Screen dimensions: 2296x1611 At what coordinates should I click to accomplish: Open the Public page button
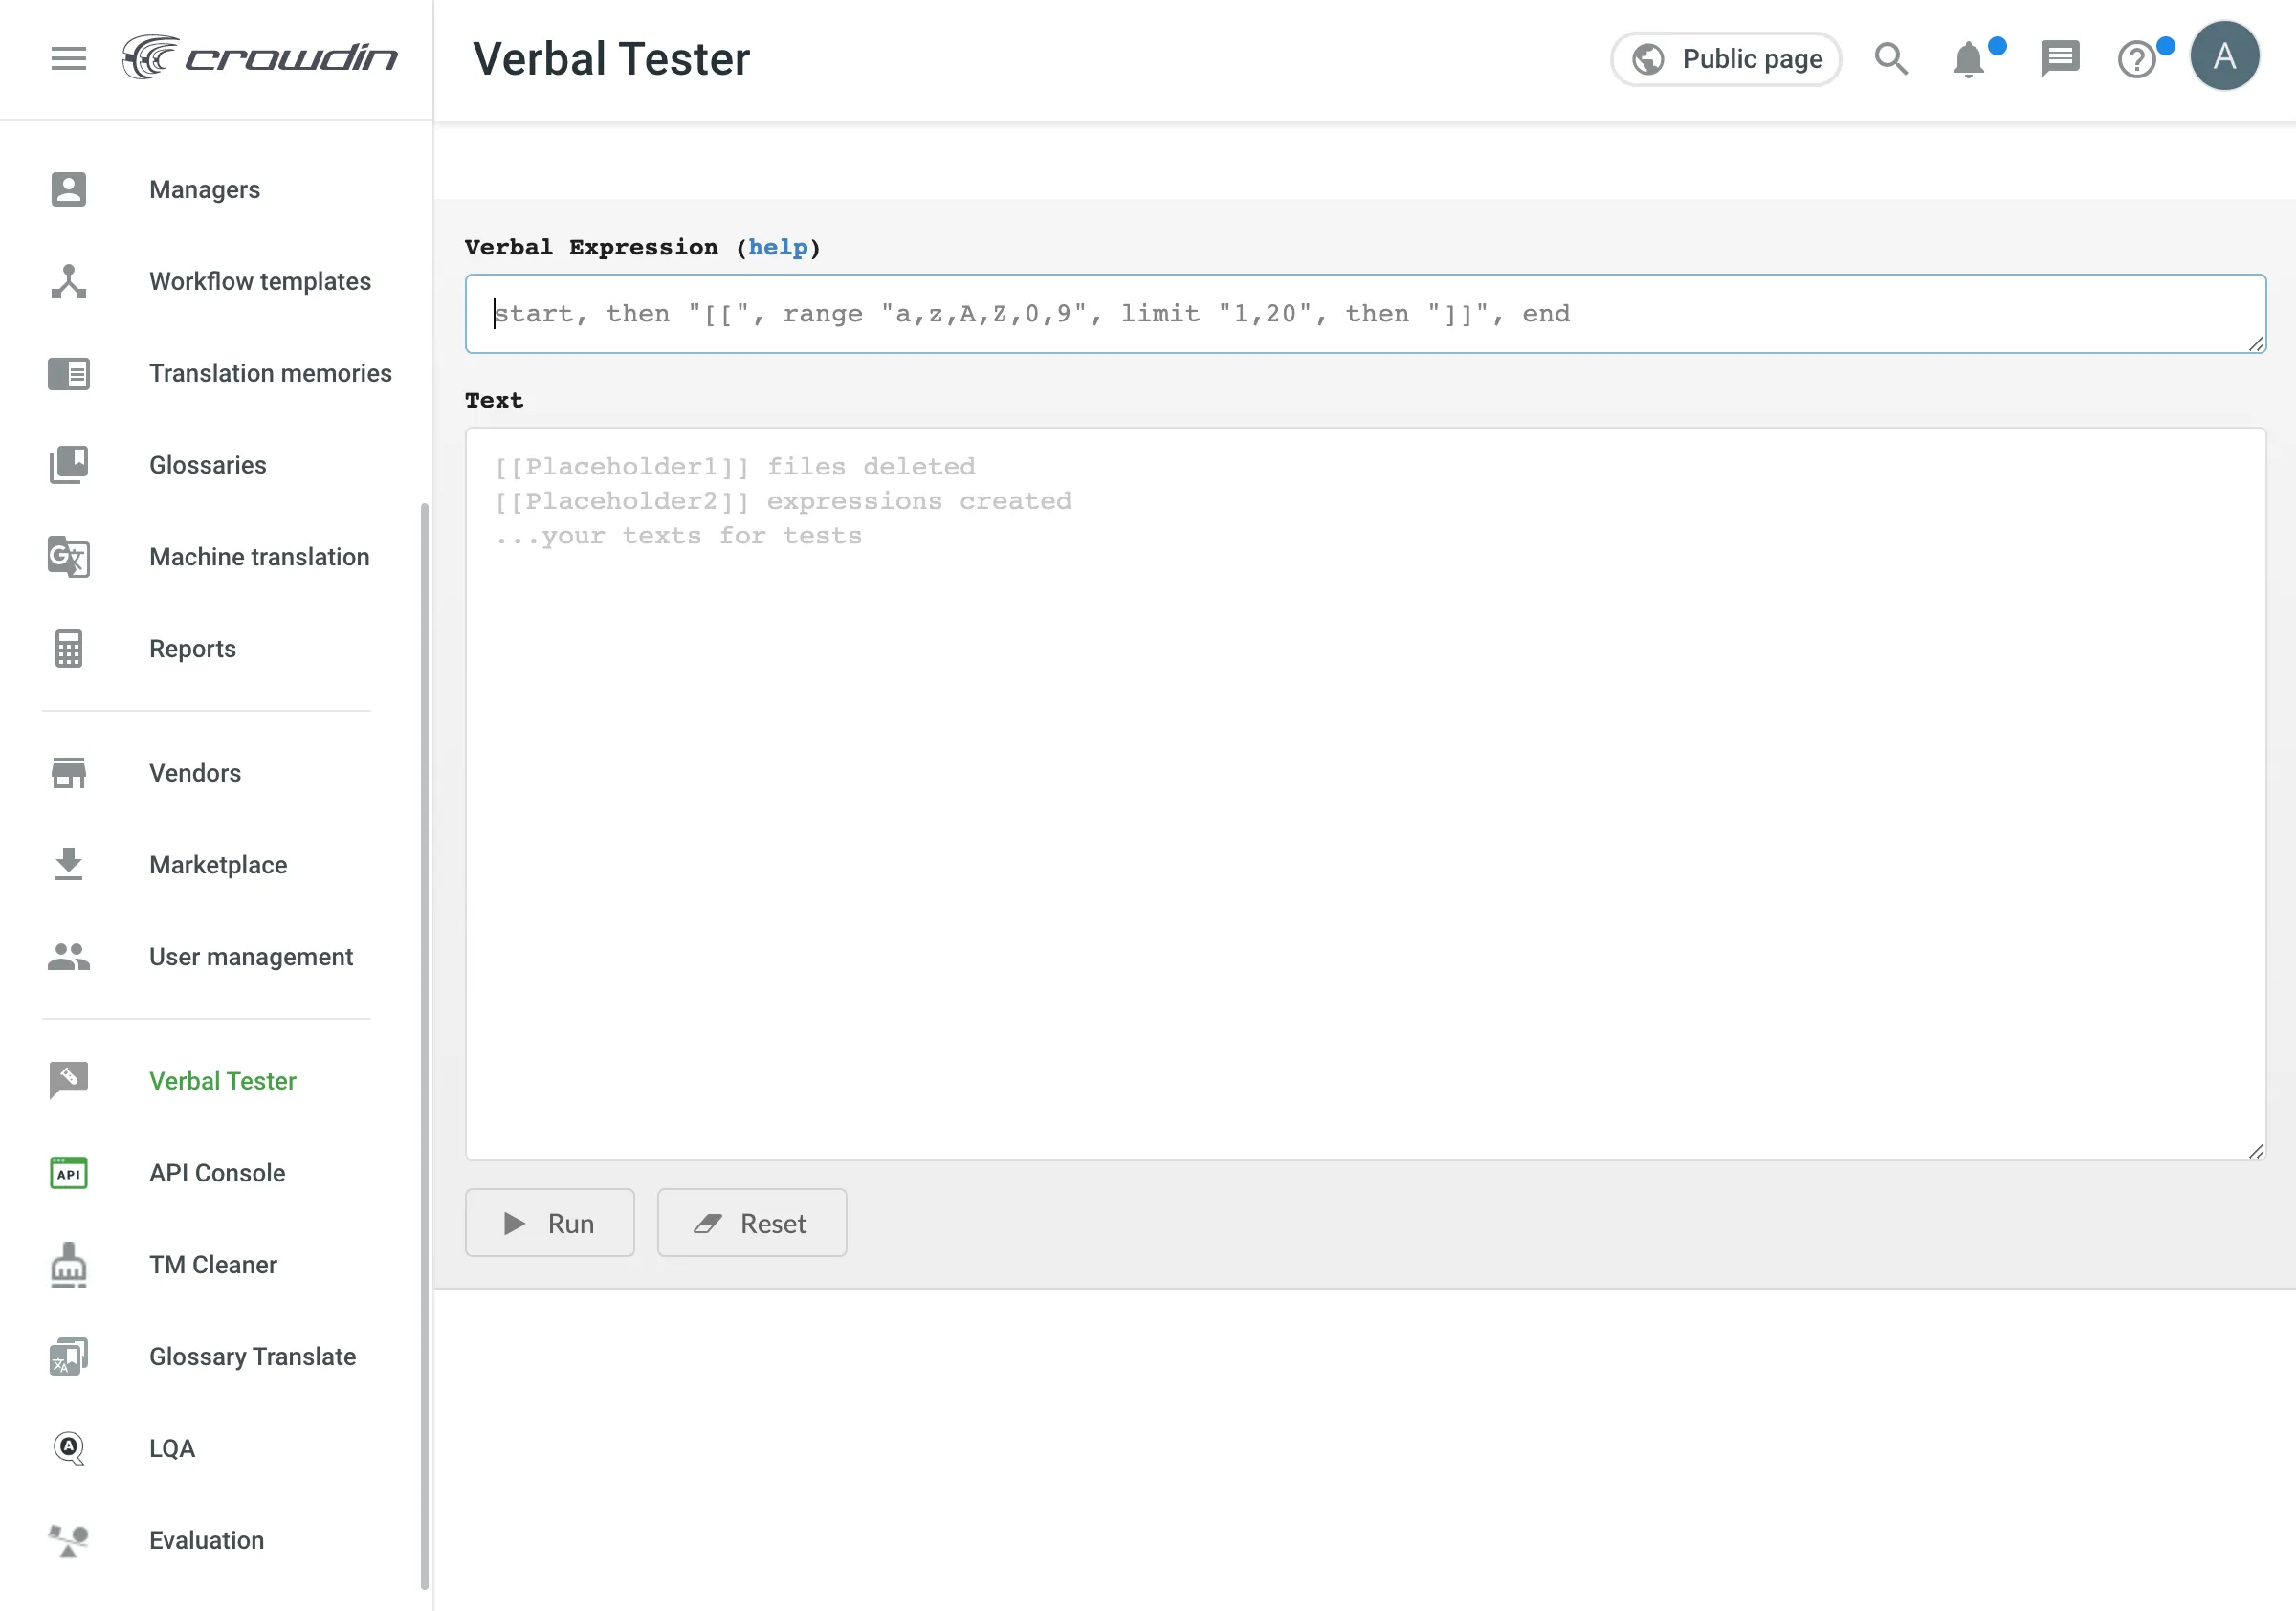[1725, 59]
